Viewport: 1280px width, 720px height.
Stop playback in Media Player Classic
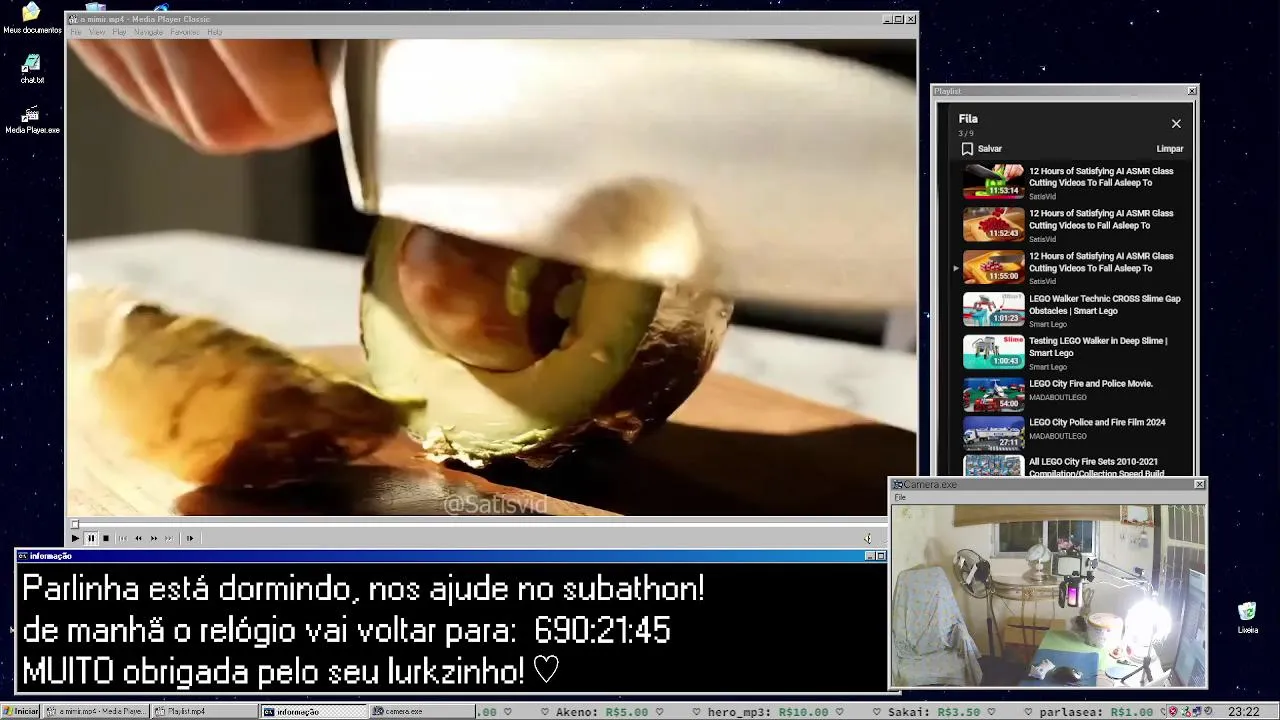click(106, 538)
